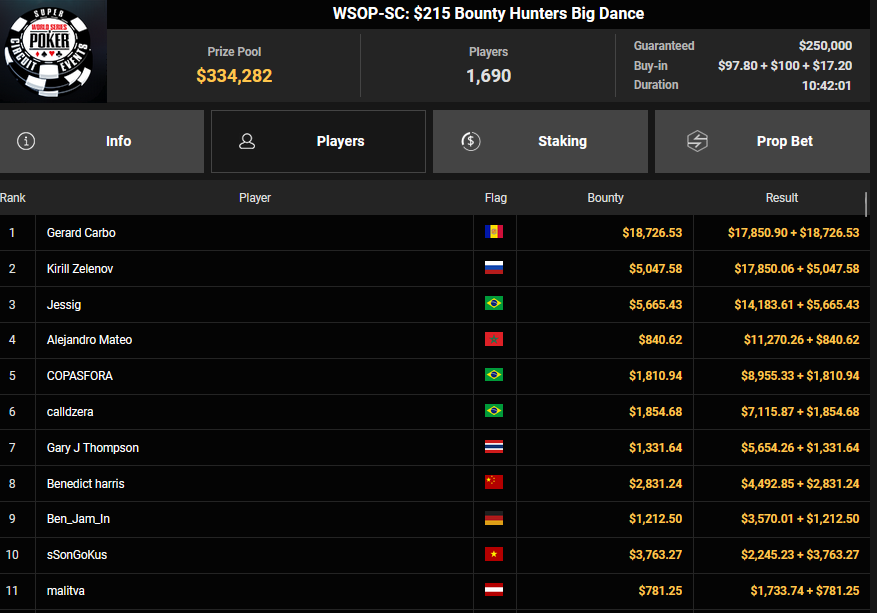Click the Info circle icon

click(x=26, y=141)
